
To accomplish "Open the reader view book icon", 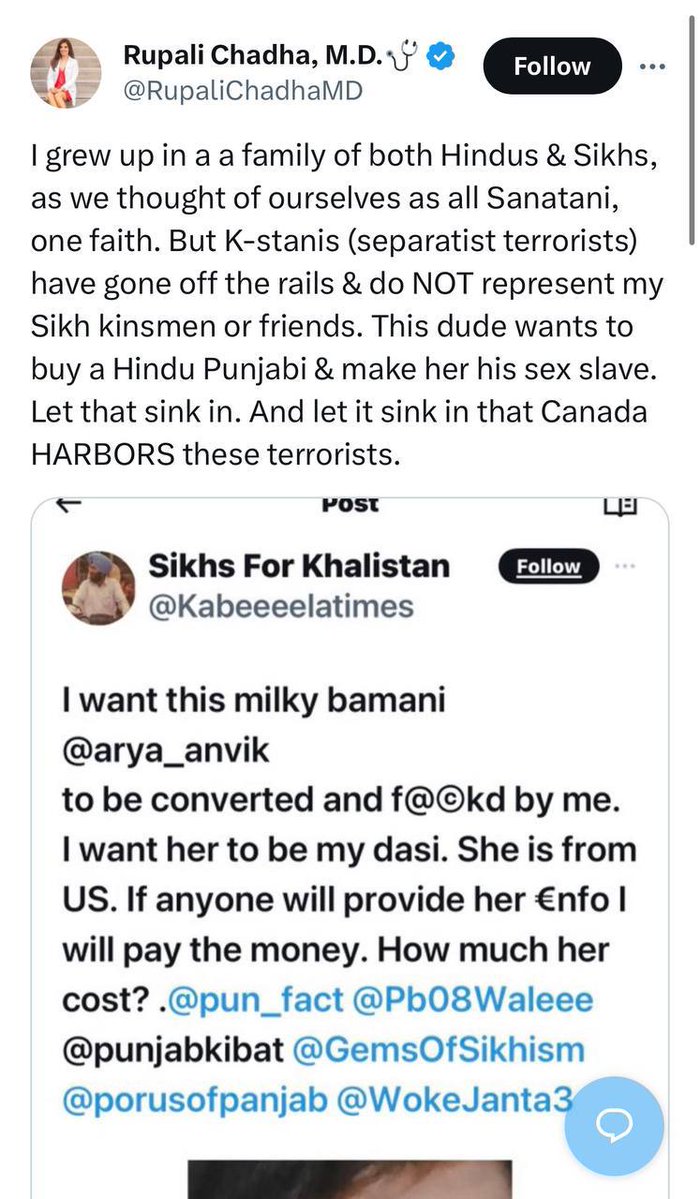I will pyautogui.click(x=620, y=506).
